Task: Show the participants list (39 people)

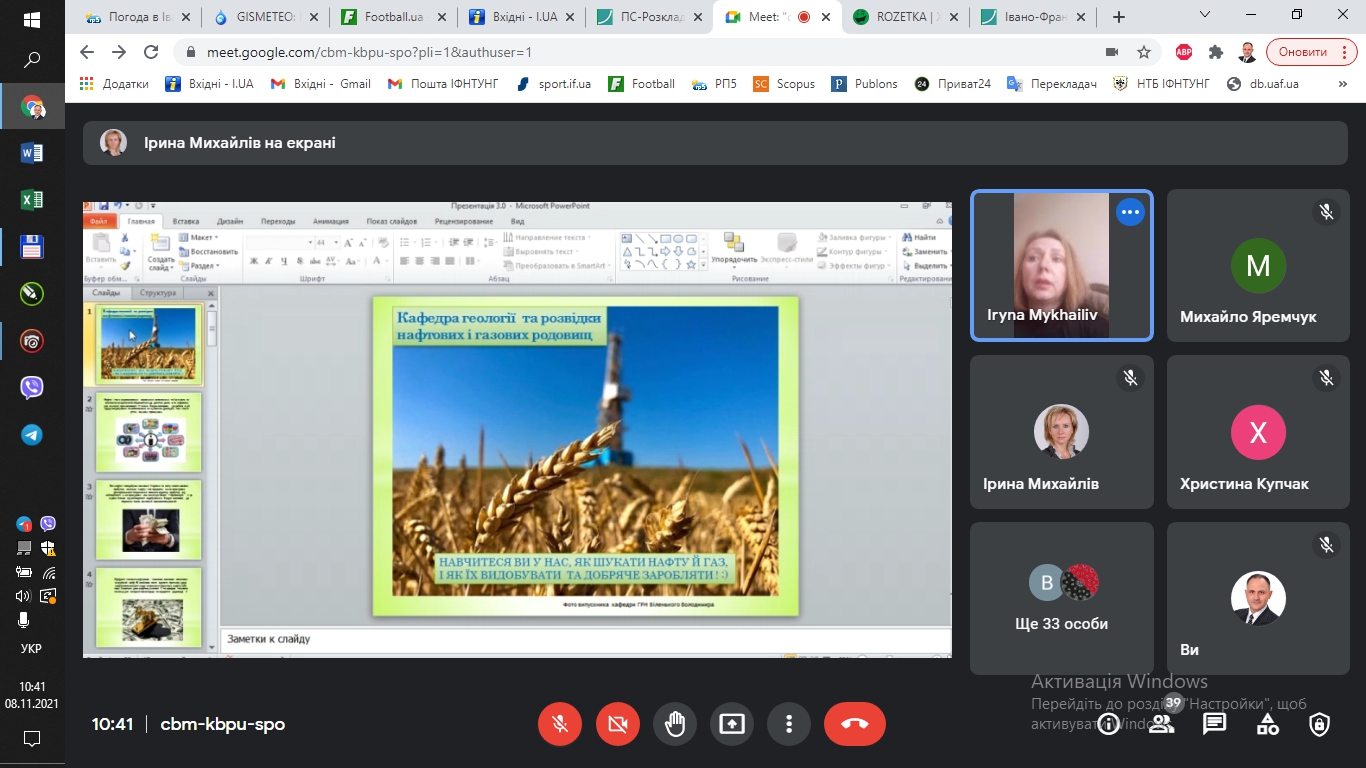Action: click(x=1161, y=725)
